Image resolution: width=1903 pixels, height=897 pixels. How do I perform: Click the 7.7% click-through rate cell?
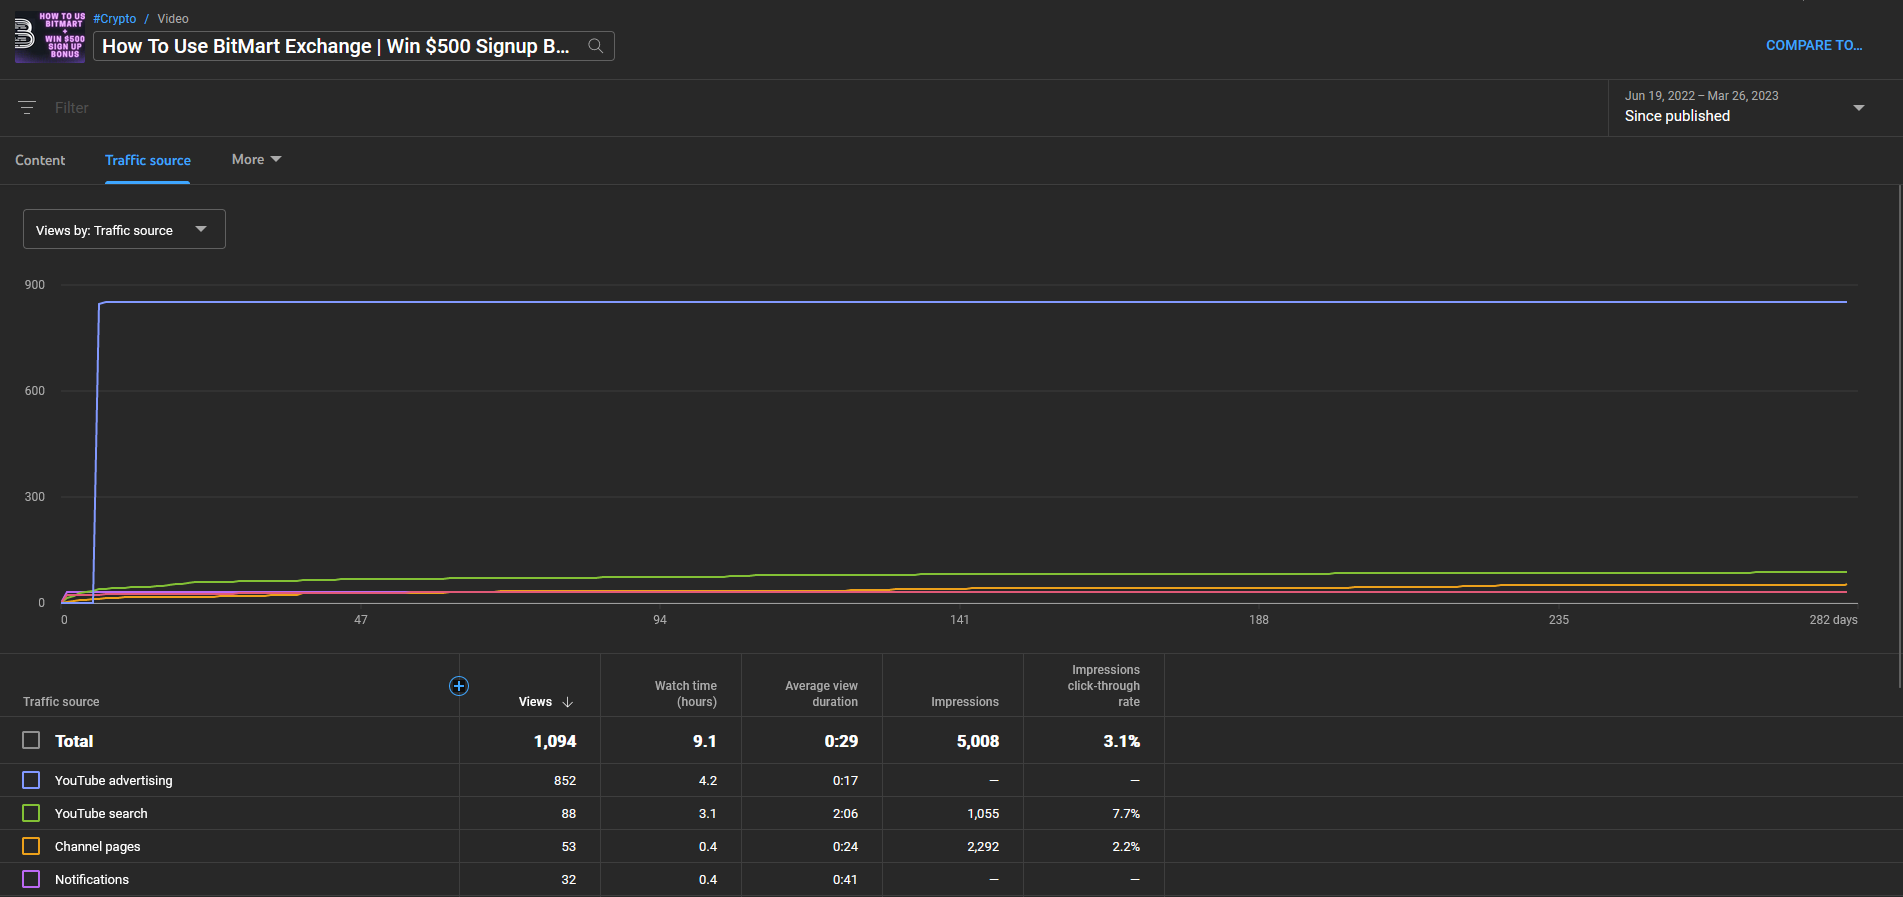(1126, 813)
